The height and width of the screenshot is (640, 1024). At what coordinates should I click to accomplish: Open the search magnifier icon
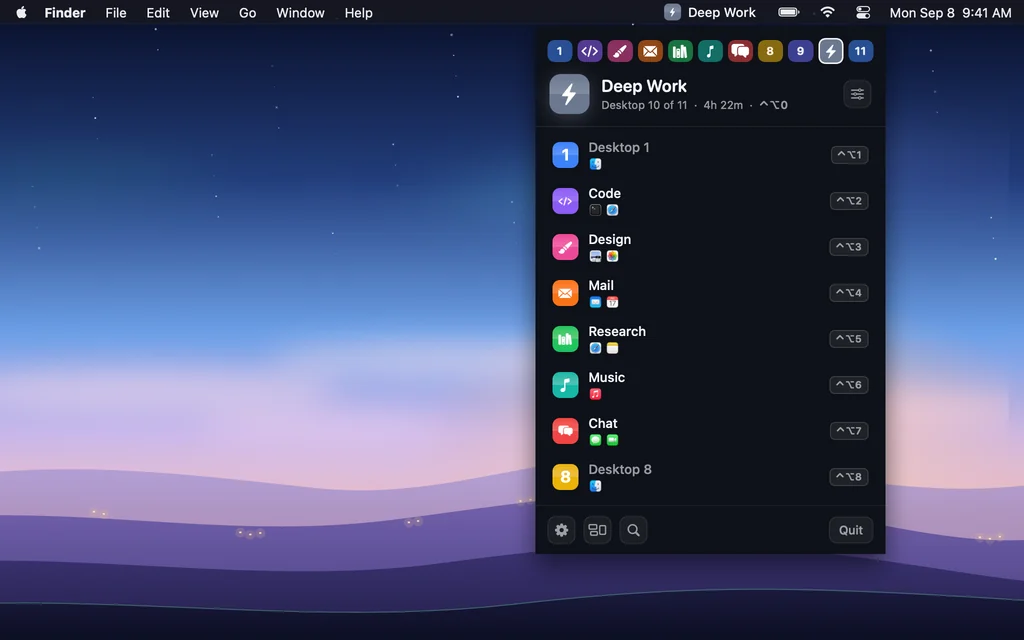coord(633,530)
